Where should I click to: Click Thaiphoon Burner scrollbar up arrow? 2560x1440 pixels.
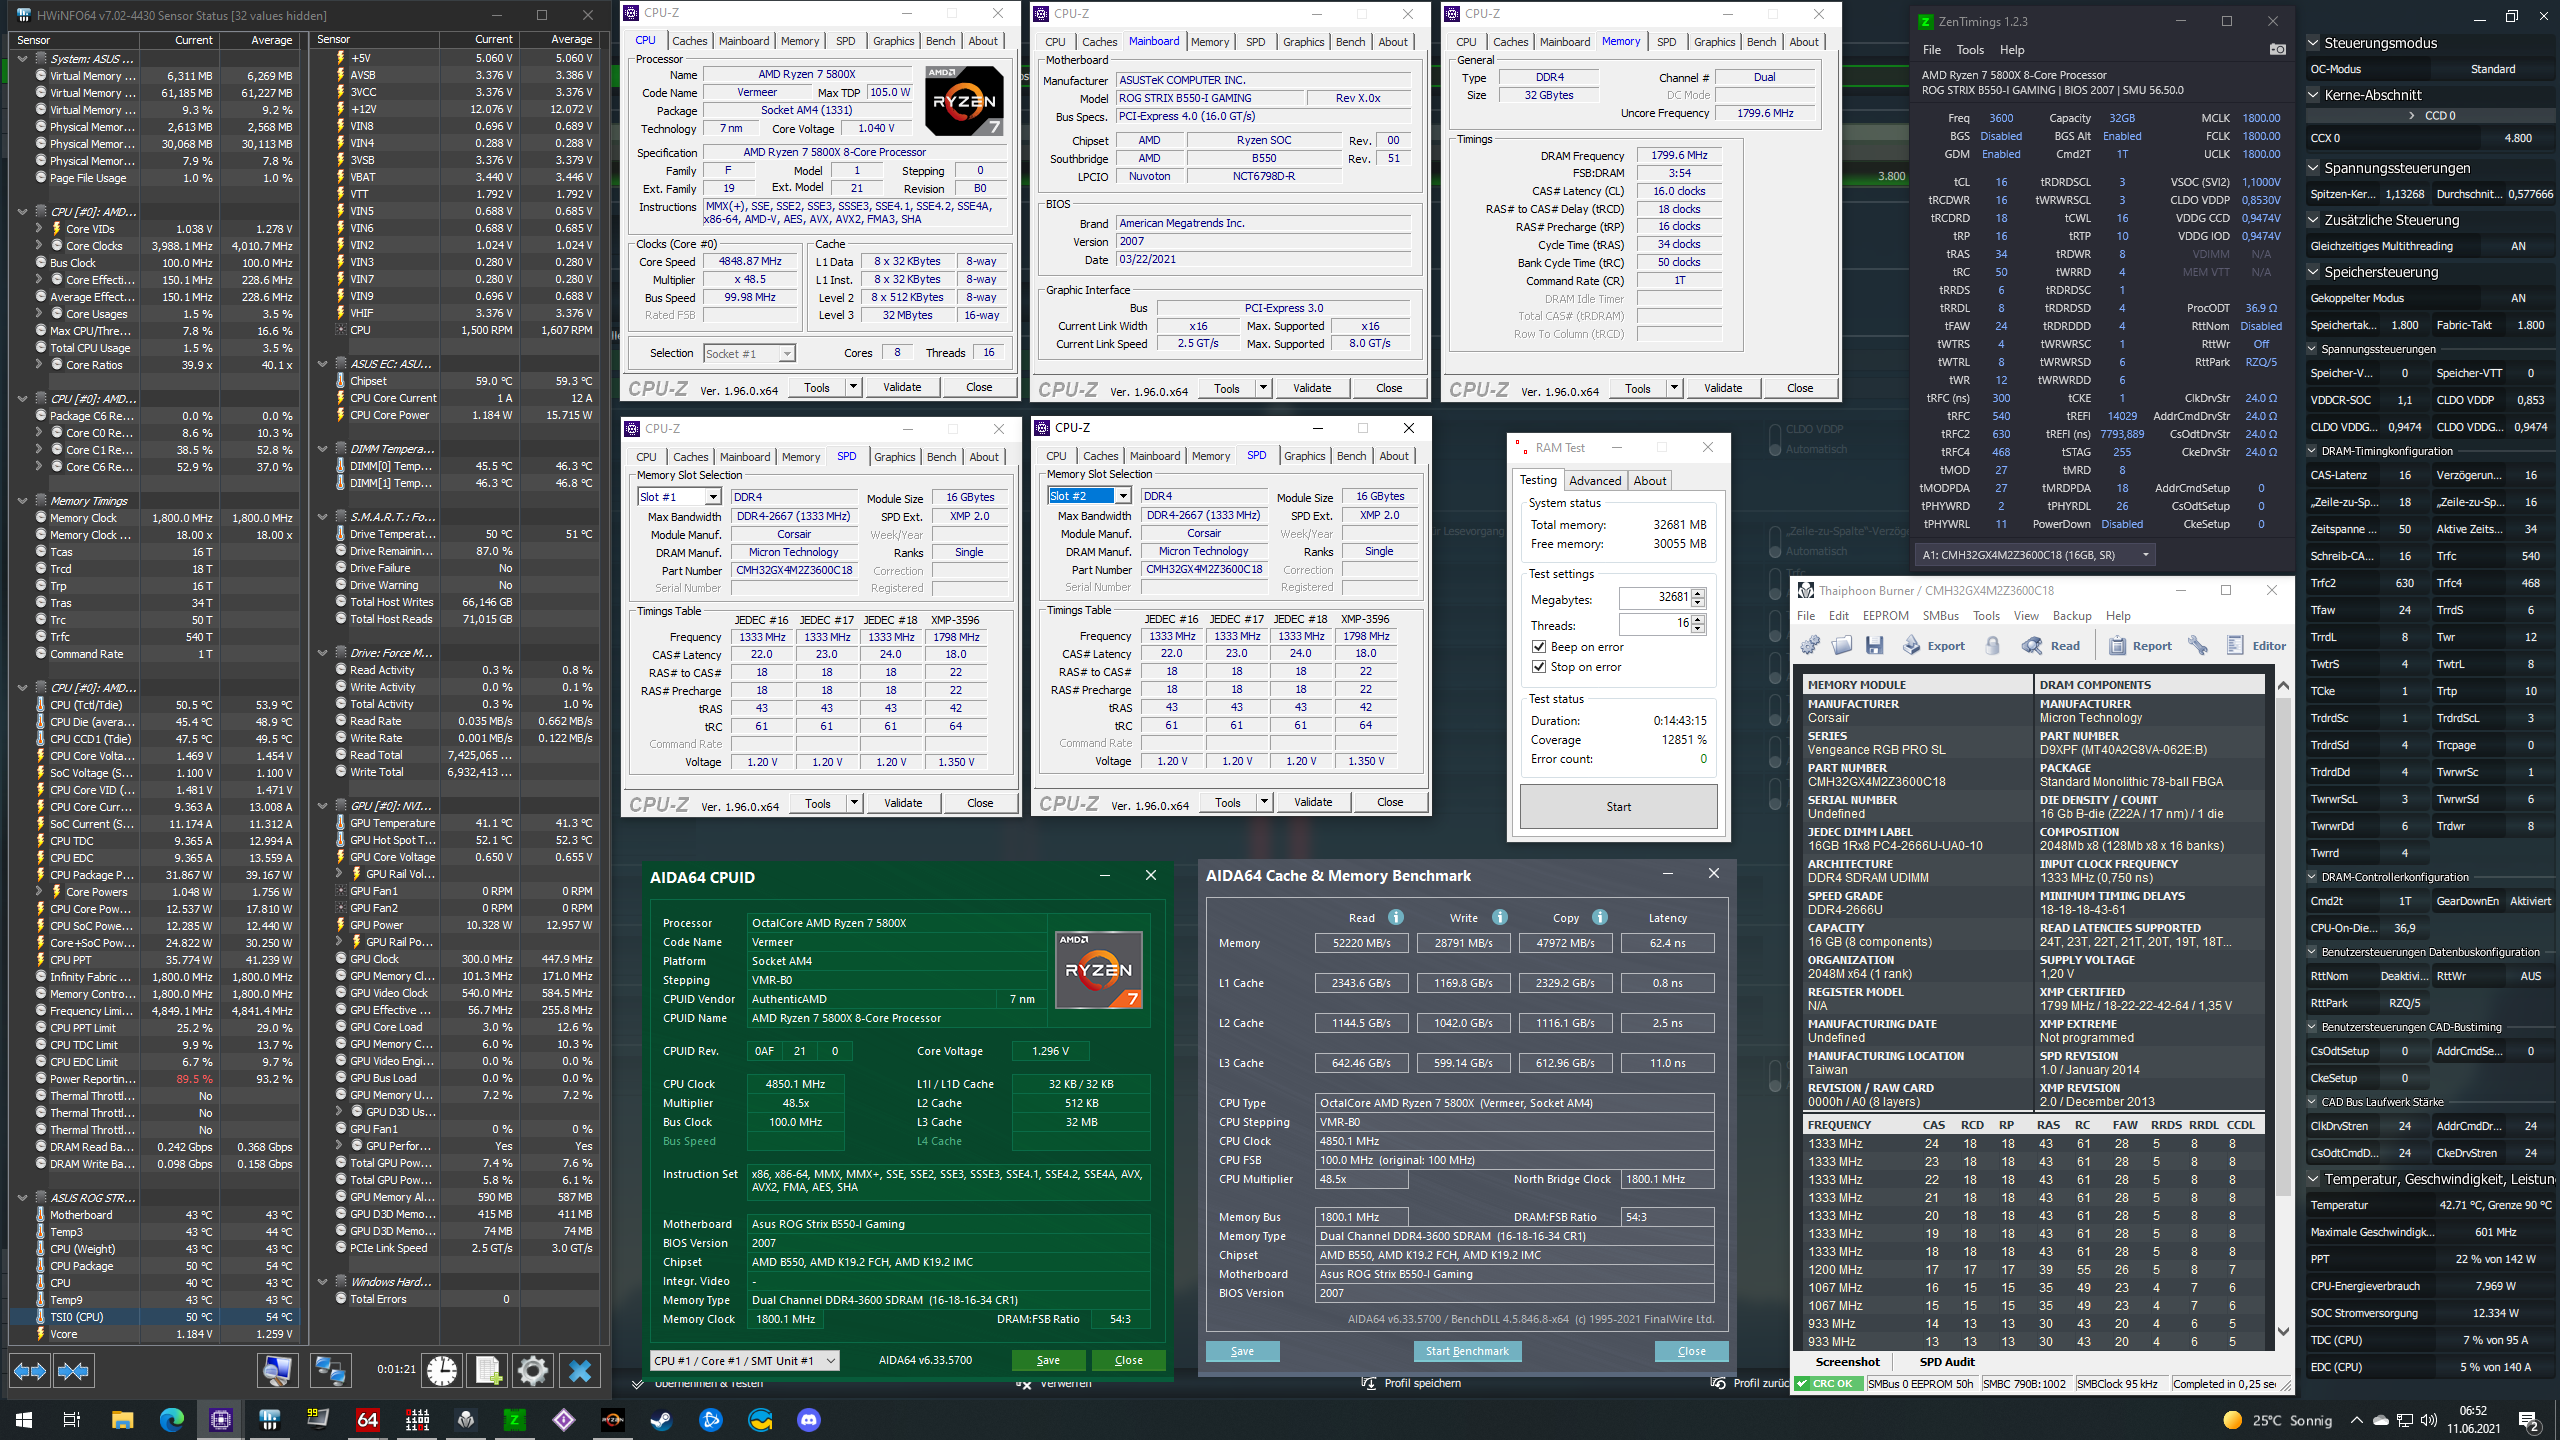(x=2283, y=686)
